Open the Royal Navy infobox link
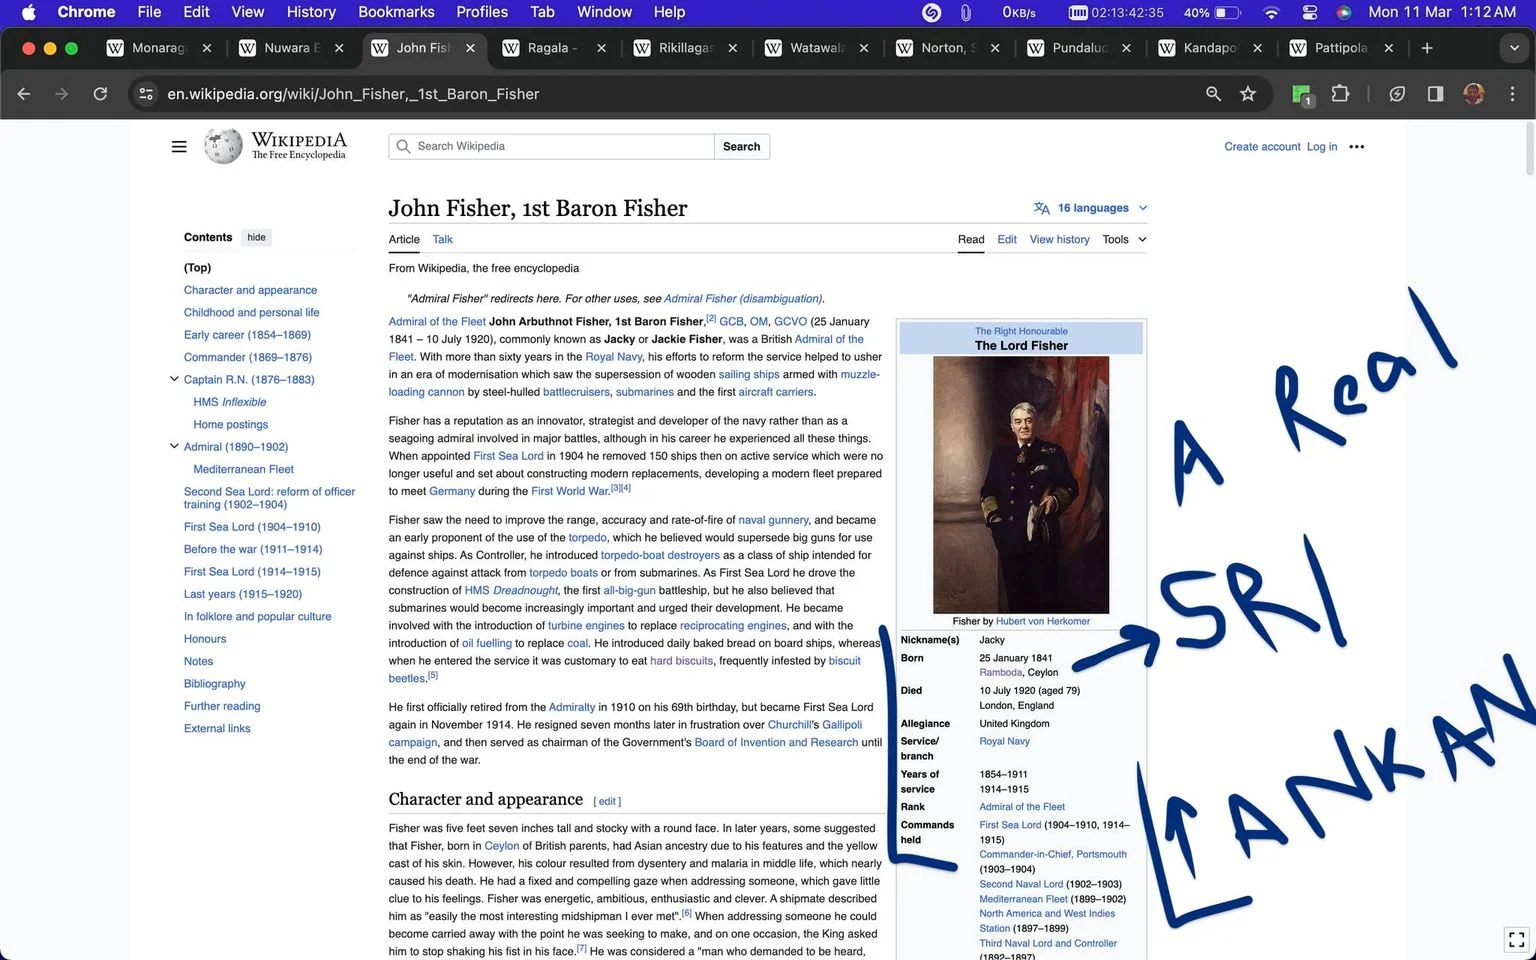 pyautogui.click(x=1004, y=742)
